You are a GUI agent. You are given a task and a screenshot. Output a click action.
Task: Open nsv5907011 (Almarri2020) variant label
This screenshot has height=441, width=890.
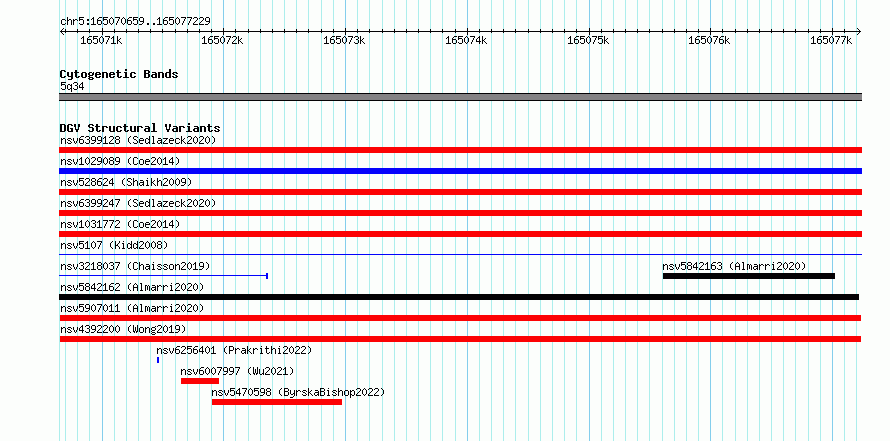point(132,308)
